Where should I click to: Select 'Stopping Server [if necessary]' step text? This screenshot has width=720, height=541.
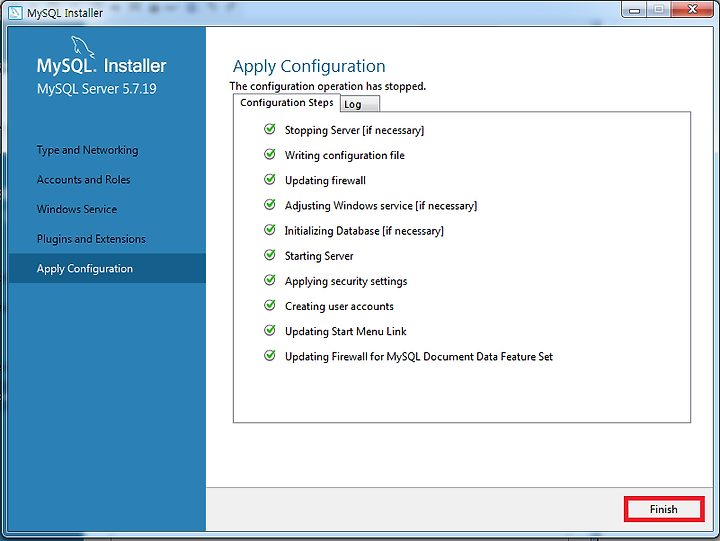pyautogui.click(x=354, y=130)
